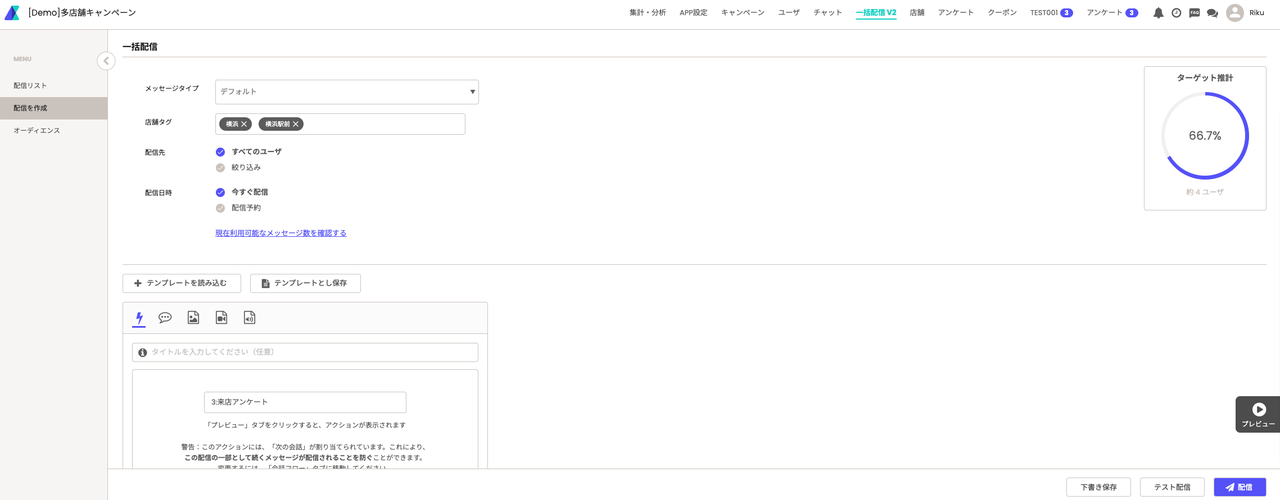Open the chat bubbles icon in header
This screenshot has height=500, width=1280.
[x=1212, y=13]
